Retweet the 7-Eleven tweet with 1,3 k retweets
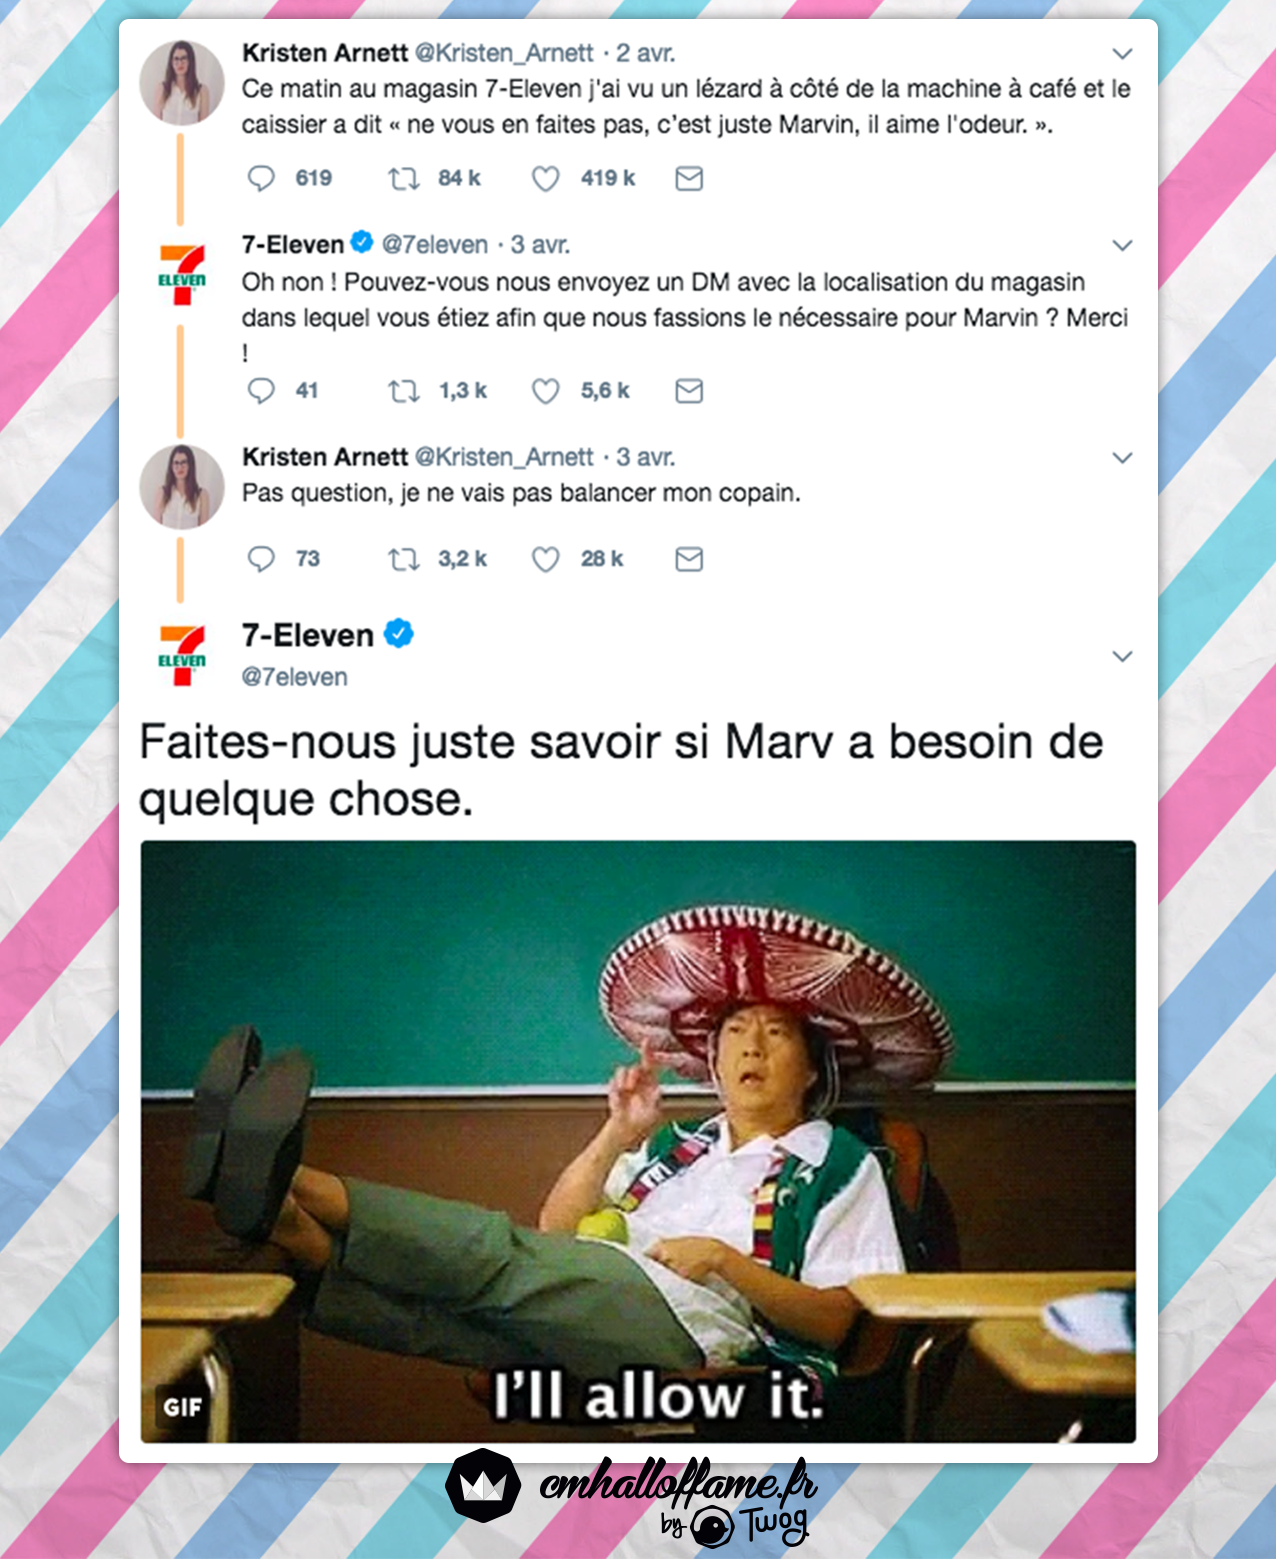The width and height of the screenshot is (1276, 1559). 404,391
